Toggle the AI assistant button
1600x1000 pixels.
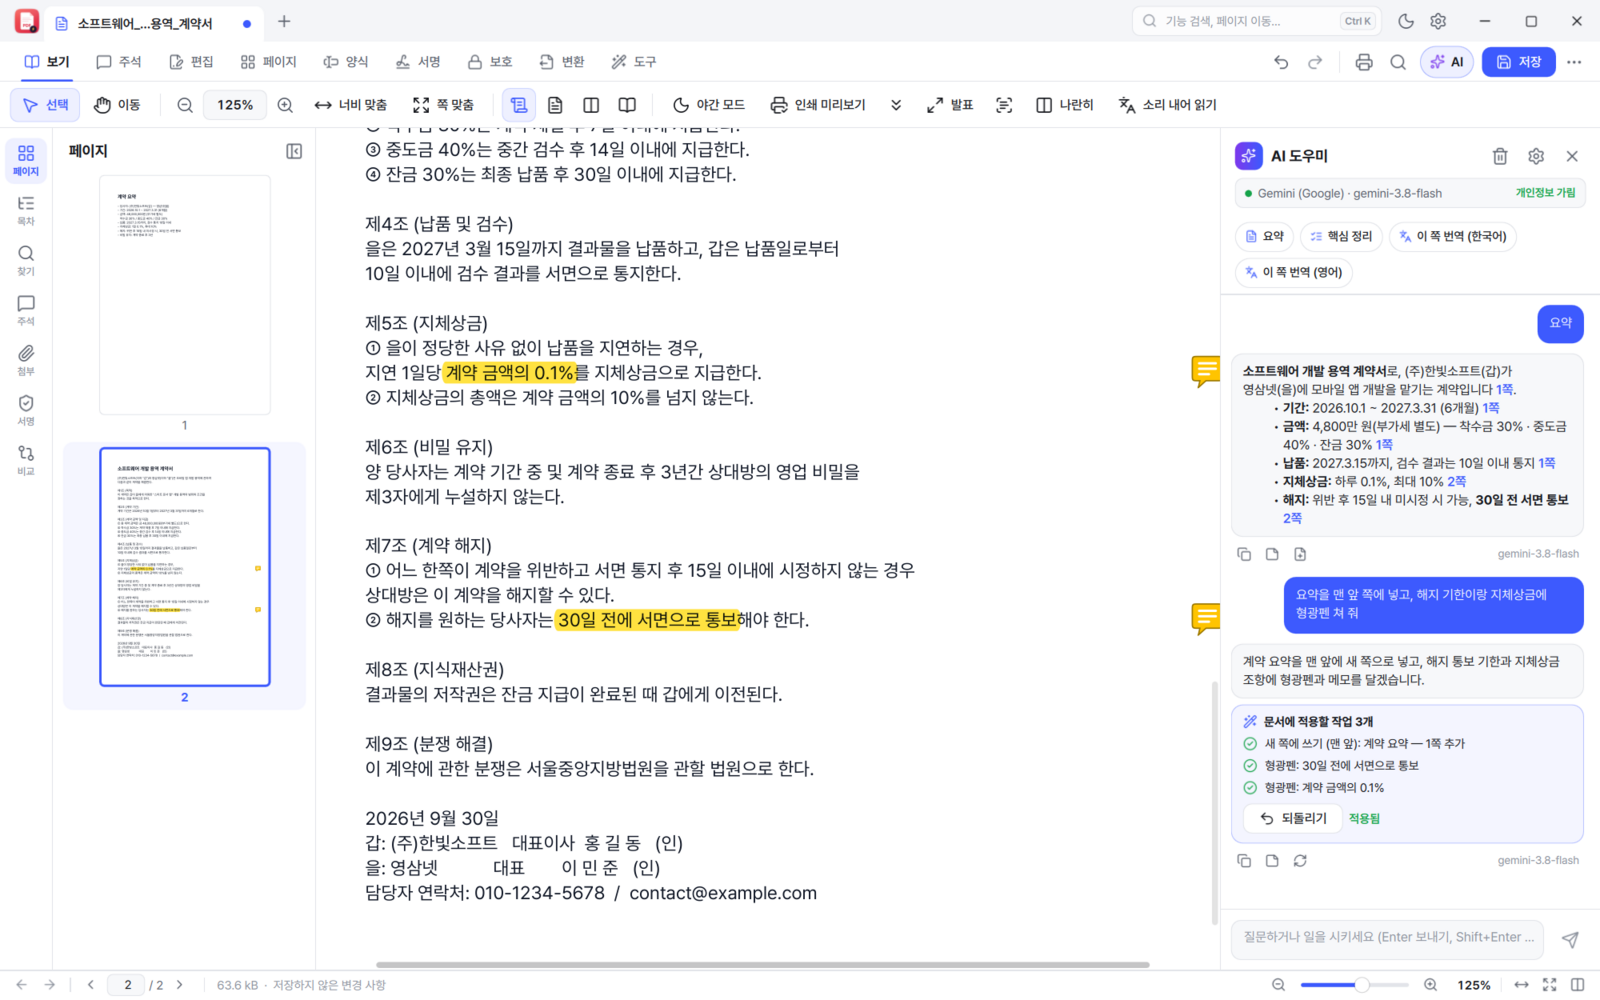coord(1447,62)
